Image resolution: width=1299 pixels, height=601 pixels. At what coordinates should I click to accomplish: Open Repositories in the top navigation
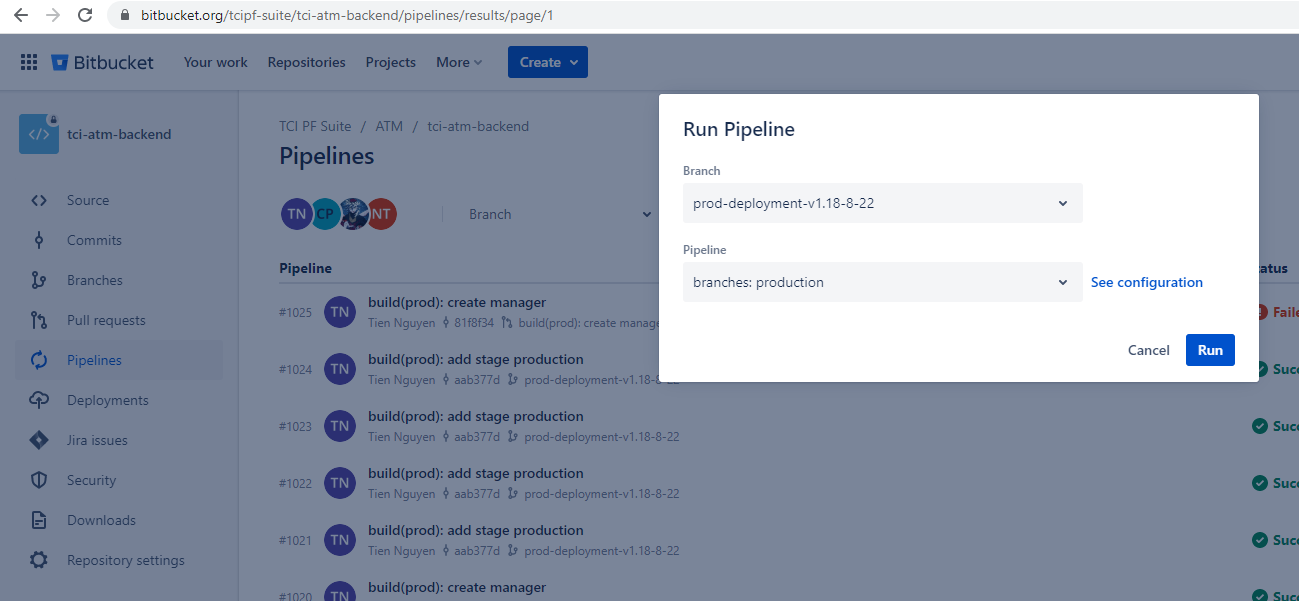point(306,62)
